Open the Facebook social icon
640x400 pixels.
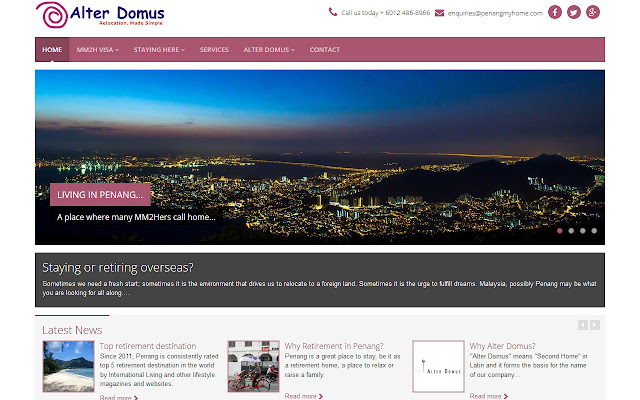point(555,12)
